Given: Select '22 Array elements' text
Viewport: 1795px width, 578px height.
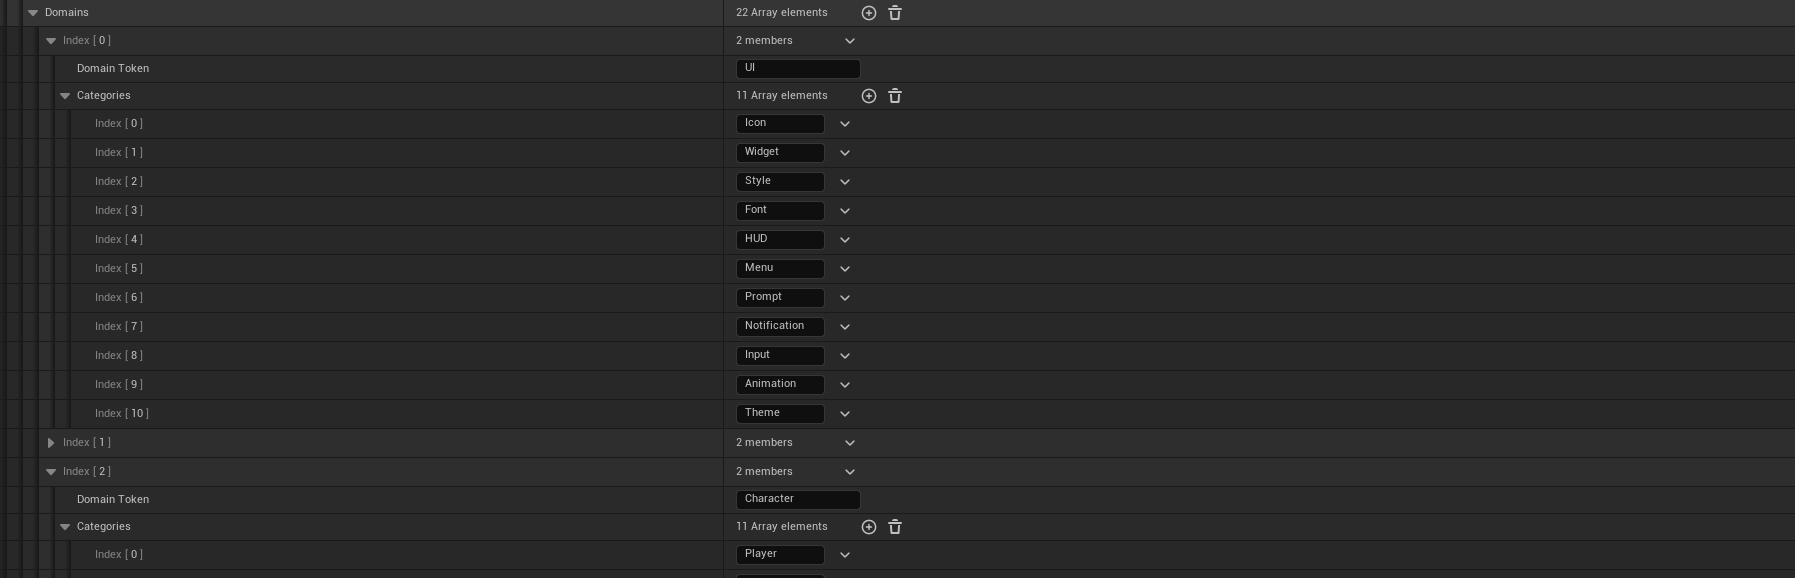Looking at the screenshot, I should [x=782, y=13].
